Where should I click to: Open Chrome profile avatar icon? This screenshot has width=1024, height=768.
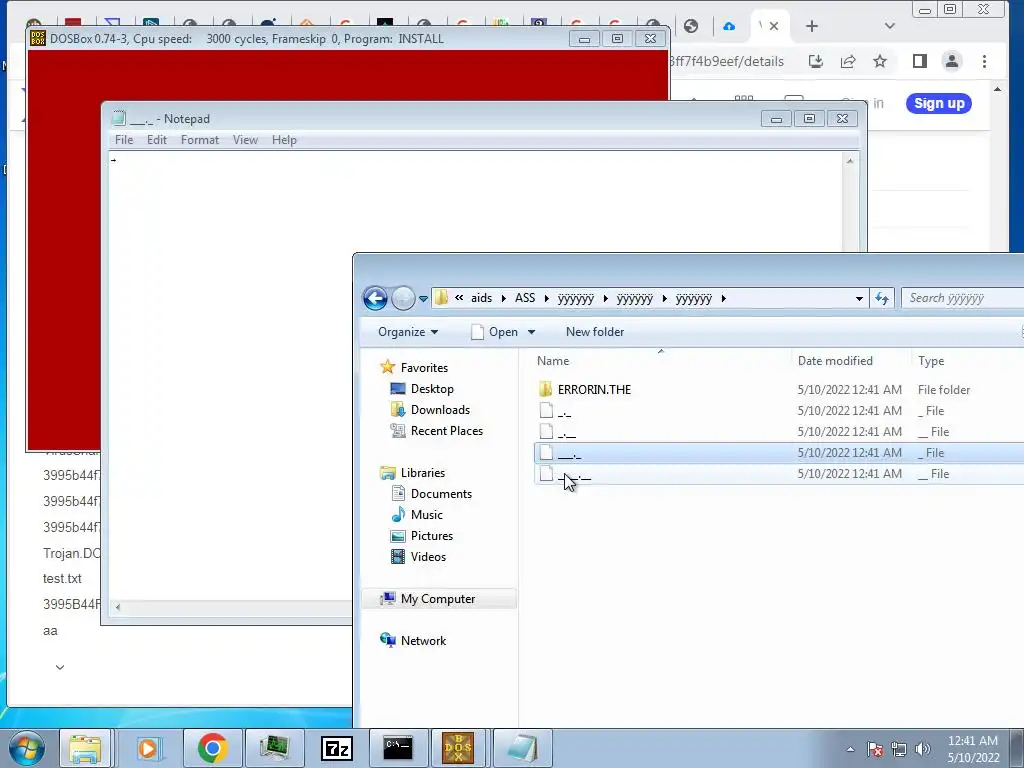click(952, 61)
